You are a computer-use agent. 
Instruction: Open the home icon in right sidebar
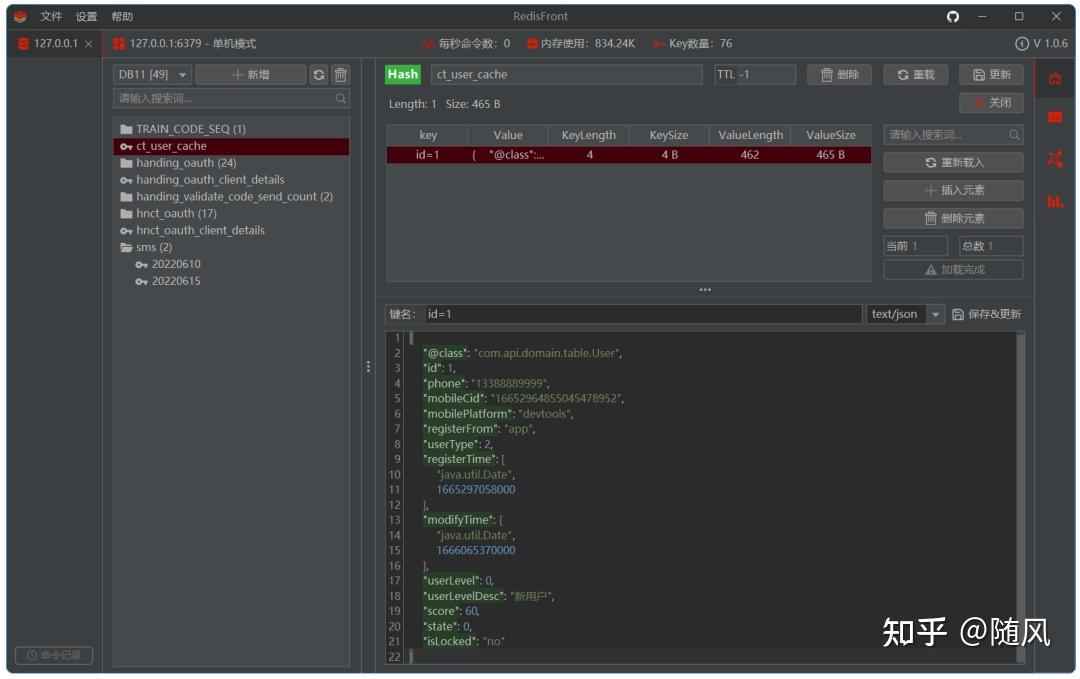coord(1055,79)
